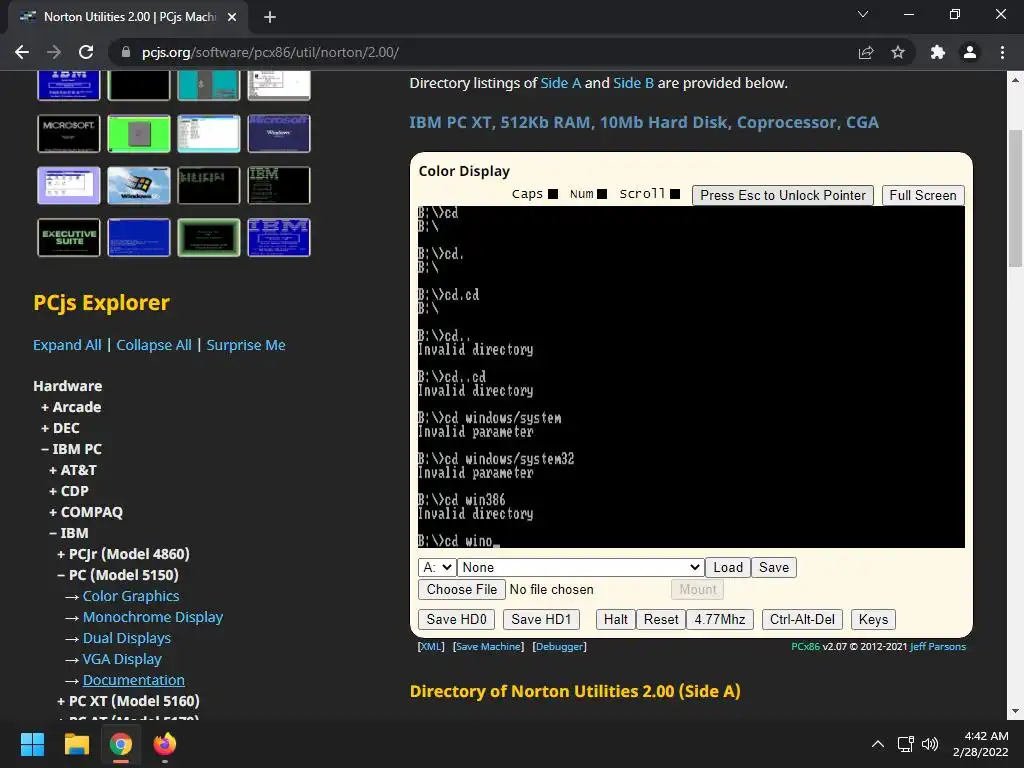The width and height of the screenshot is (1024, 768).
Task: Open the Documentation link
Action: tap(133, 680)
